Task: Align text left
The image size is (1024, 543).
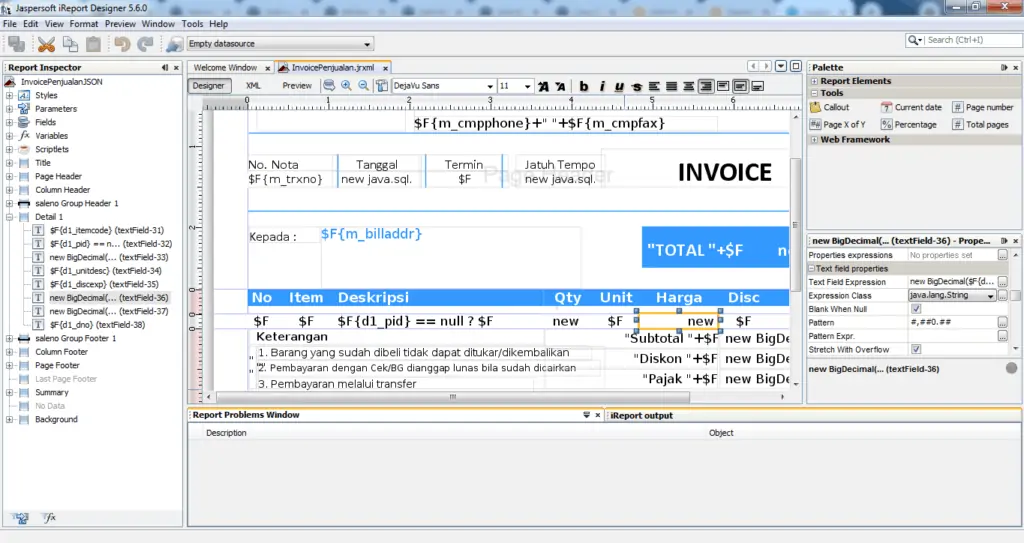Action: point(654,86)
